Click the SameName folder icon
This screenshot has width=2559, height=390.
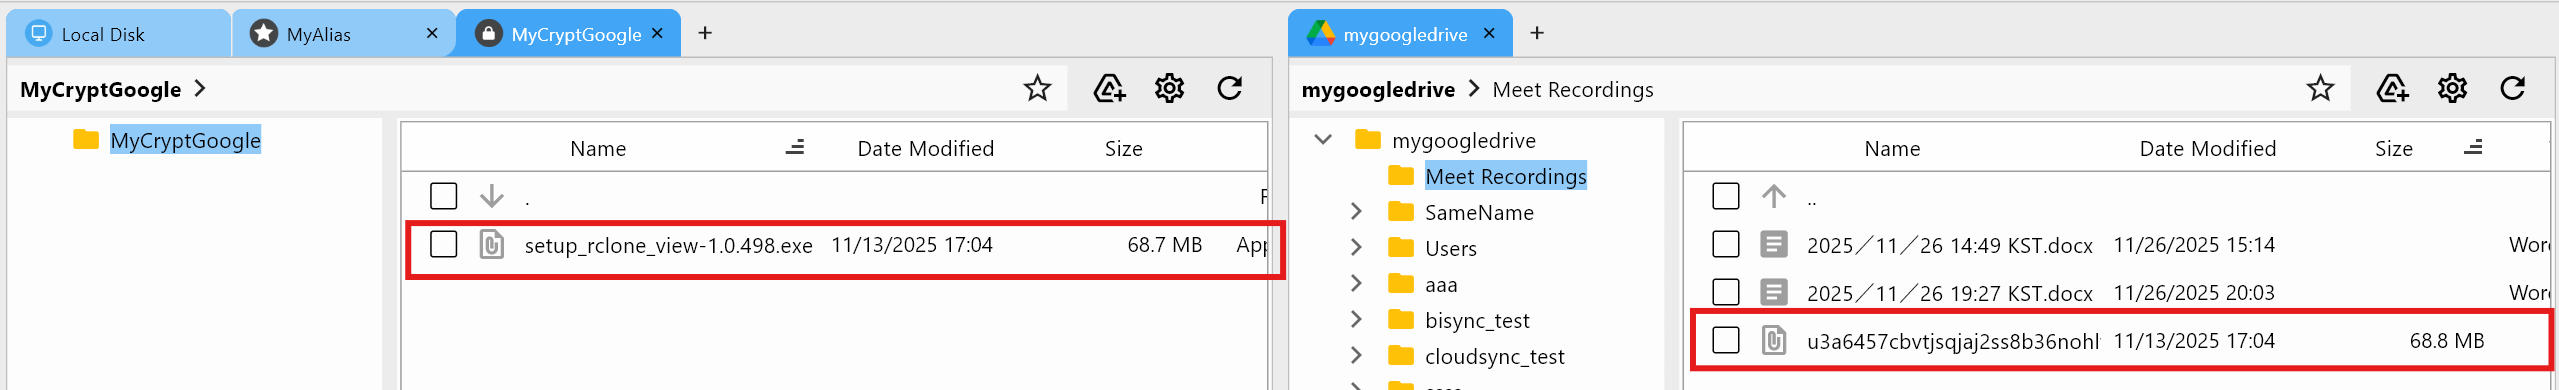pos(1401,212)
